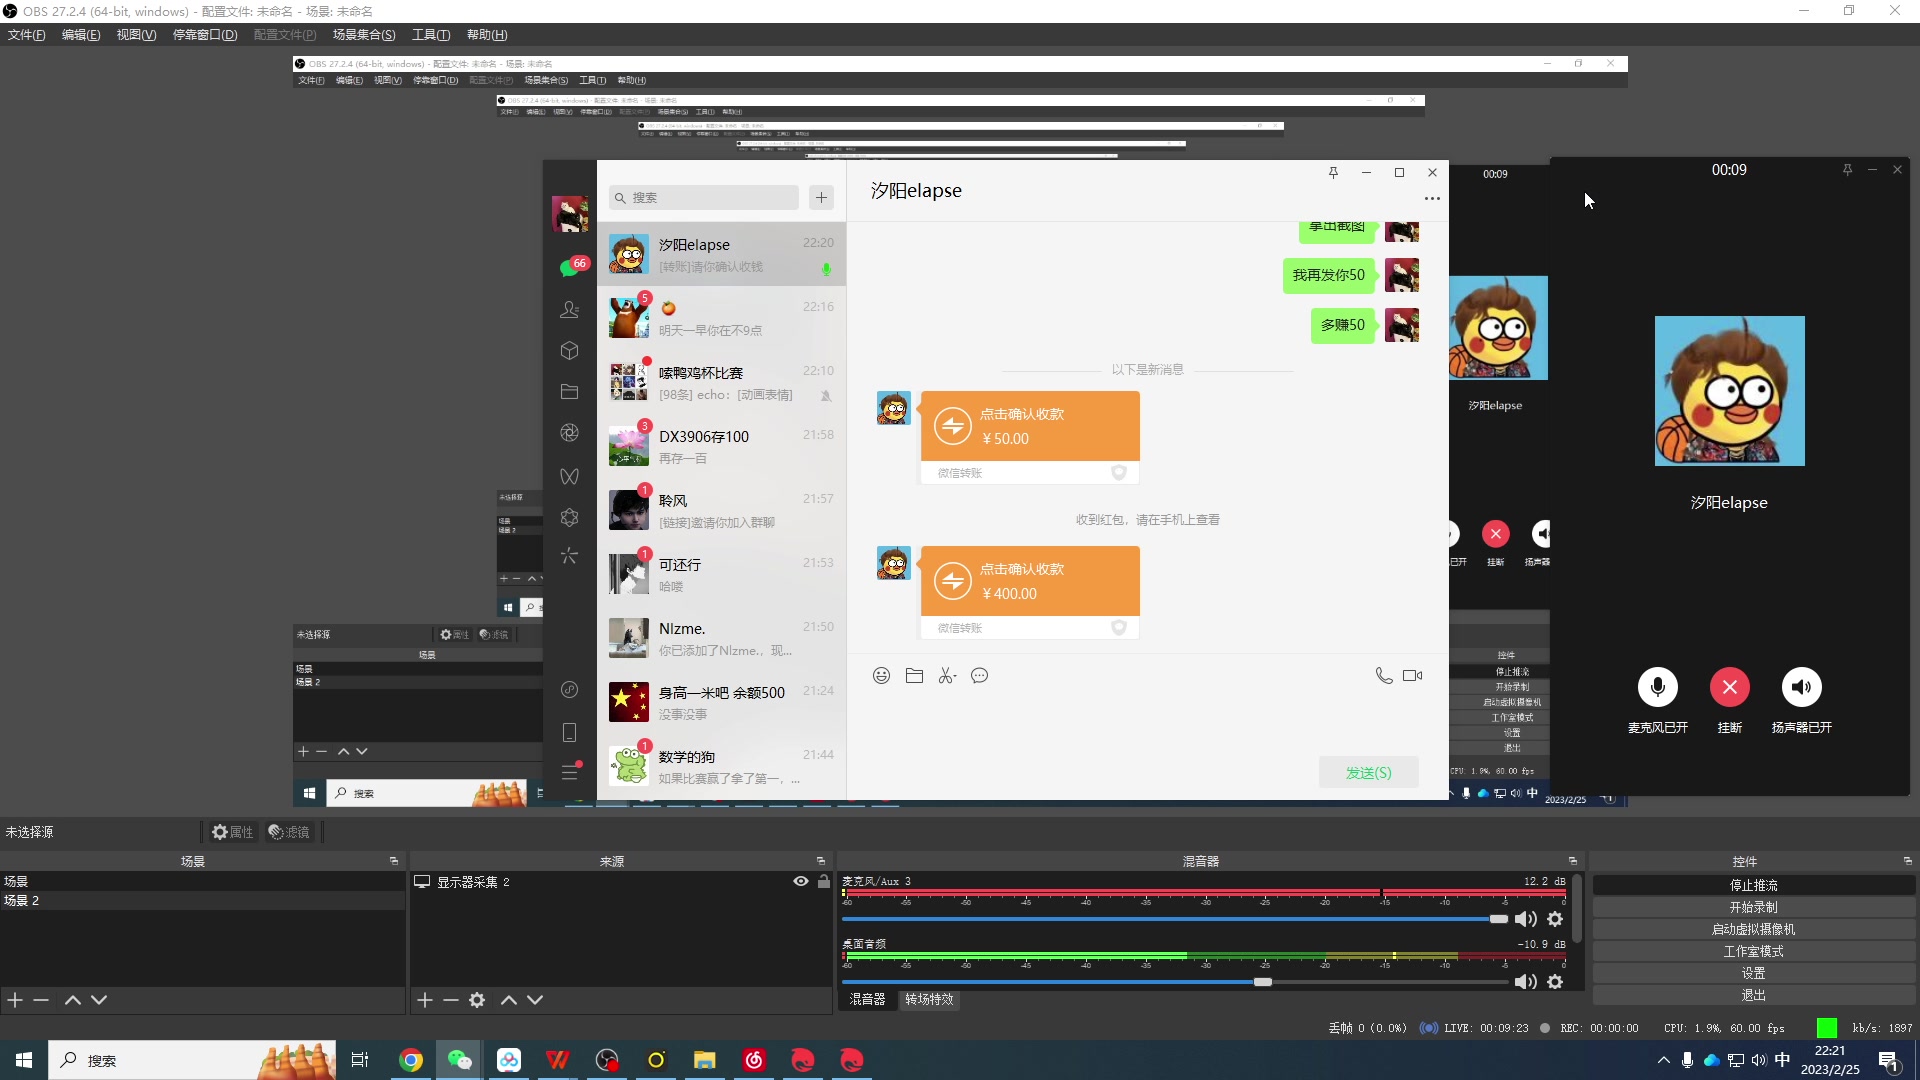Toggle visibility eye of 显示器采集 2
Screen dimensions: 1920x1080
(x=800, y=882)
